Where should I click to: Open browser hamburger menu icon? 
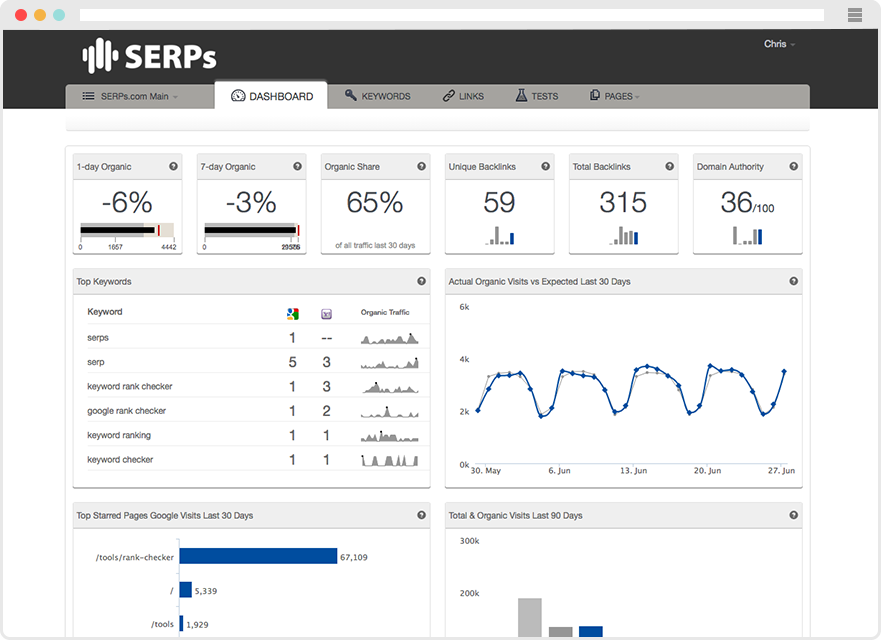pyautogui.click(x=855, y=15)
